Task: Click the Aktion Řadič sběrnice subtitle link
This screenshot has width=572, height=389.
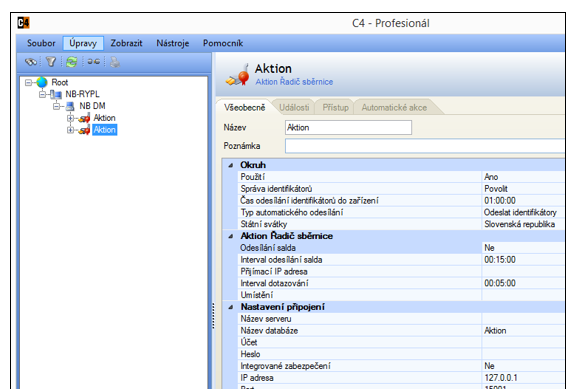Action: pos(294,82)
